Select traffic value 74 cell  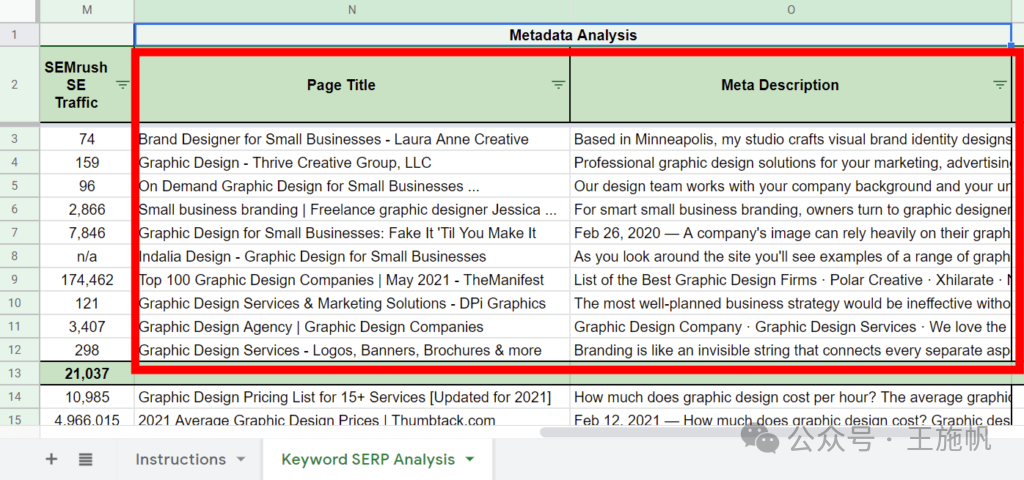87,139
